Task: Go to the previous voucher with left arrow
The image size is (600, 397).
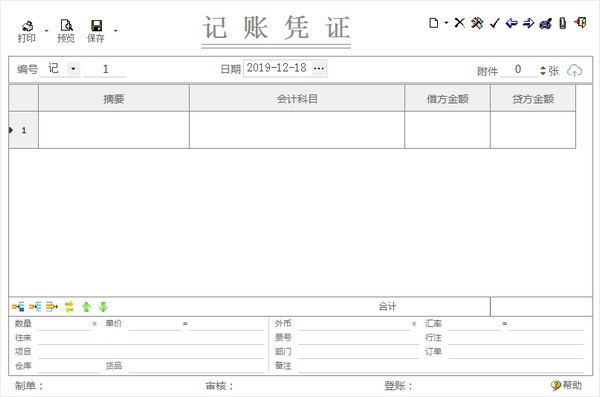Action: pyautogui.click(x=512, y=23)
